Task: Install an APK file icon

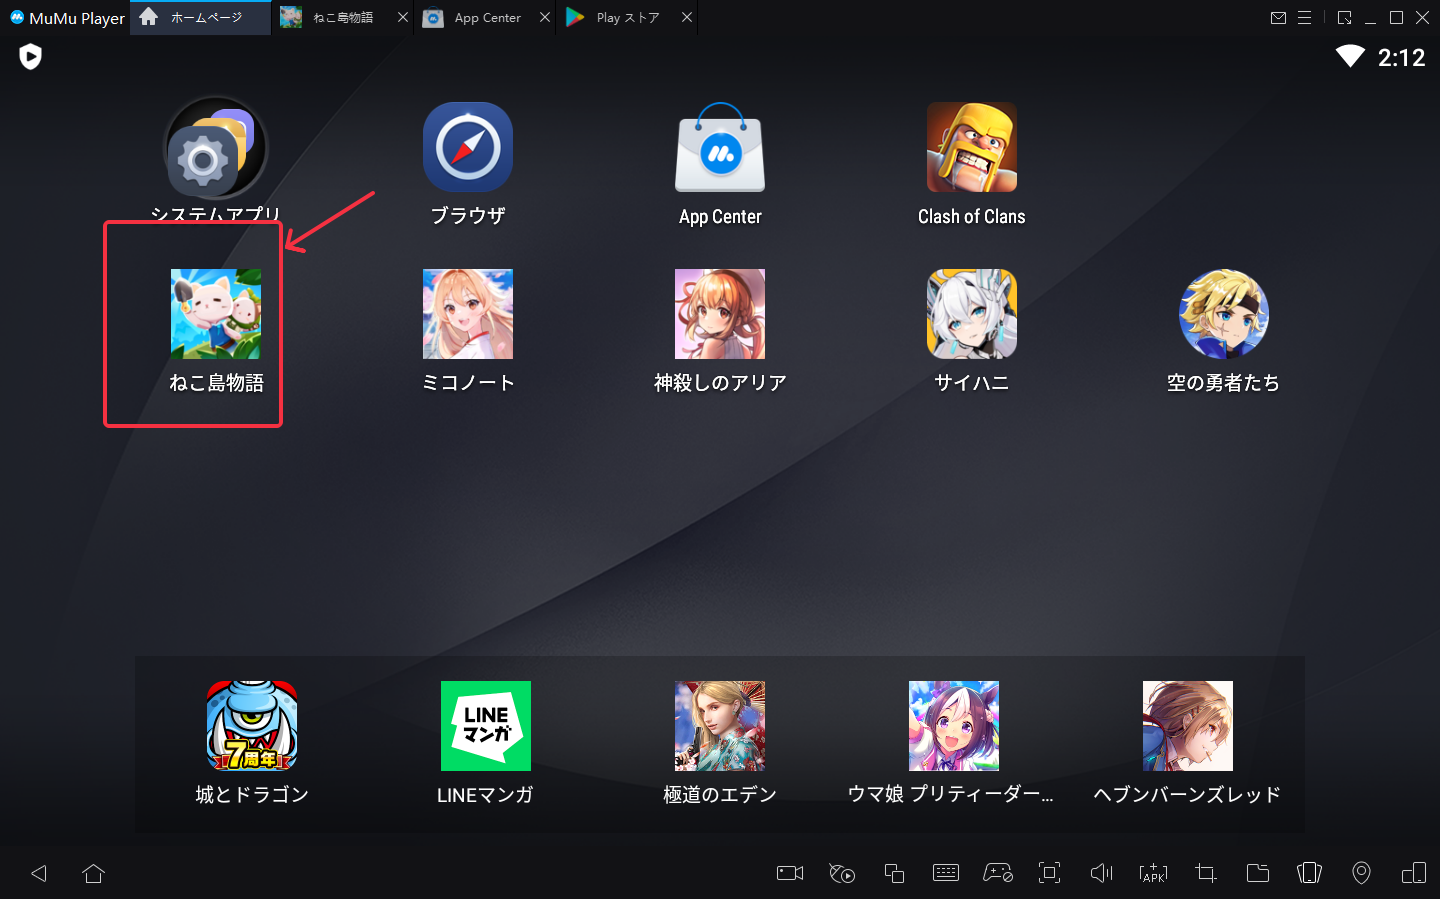Action: coord(1153,873)
